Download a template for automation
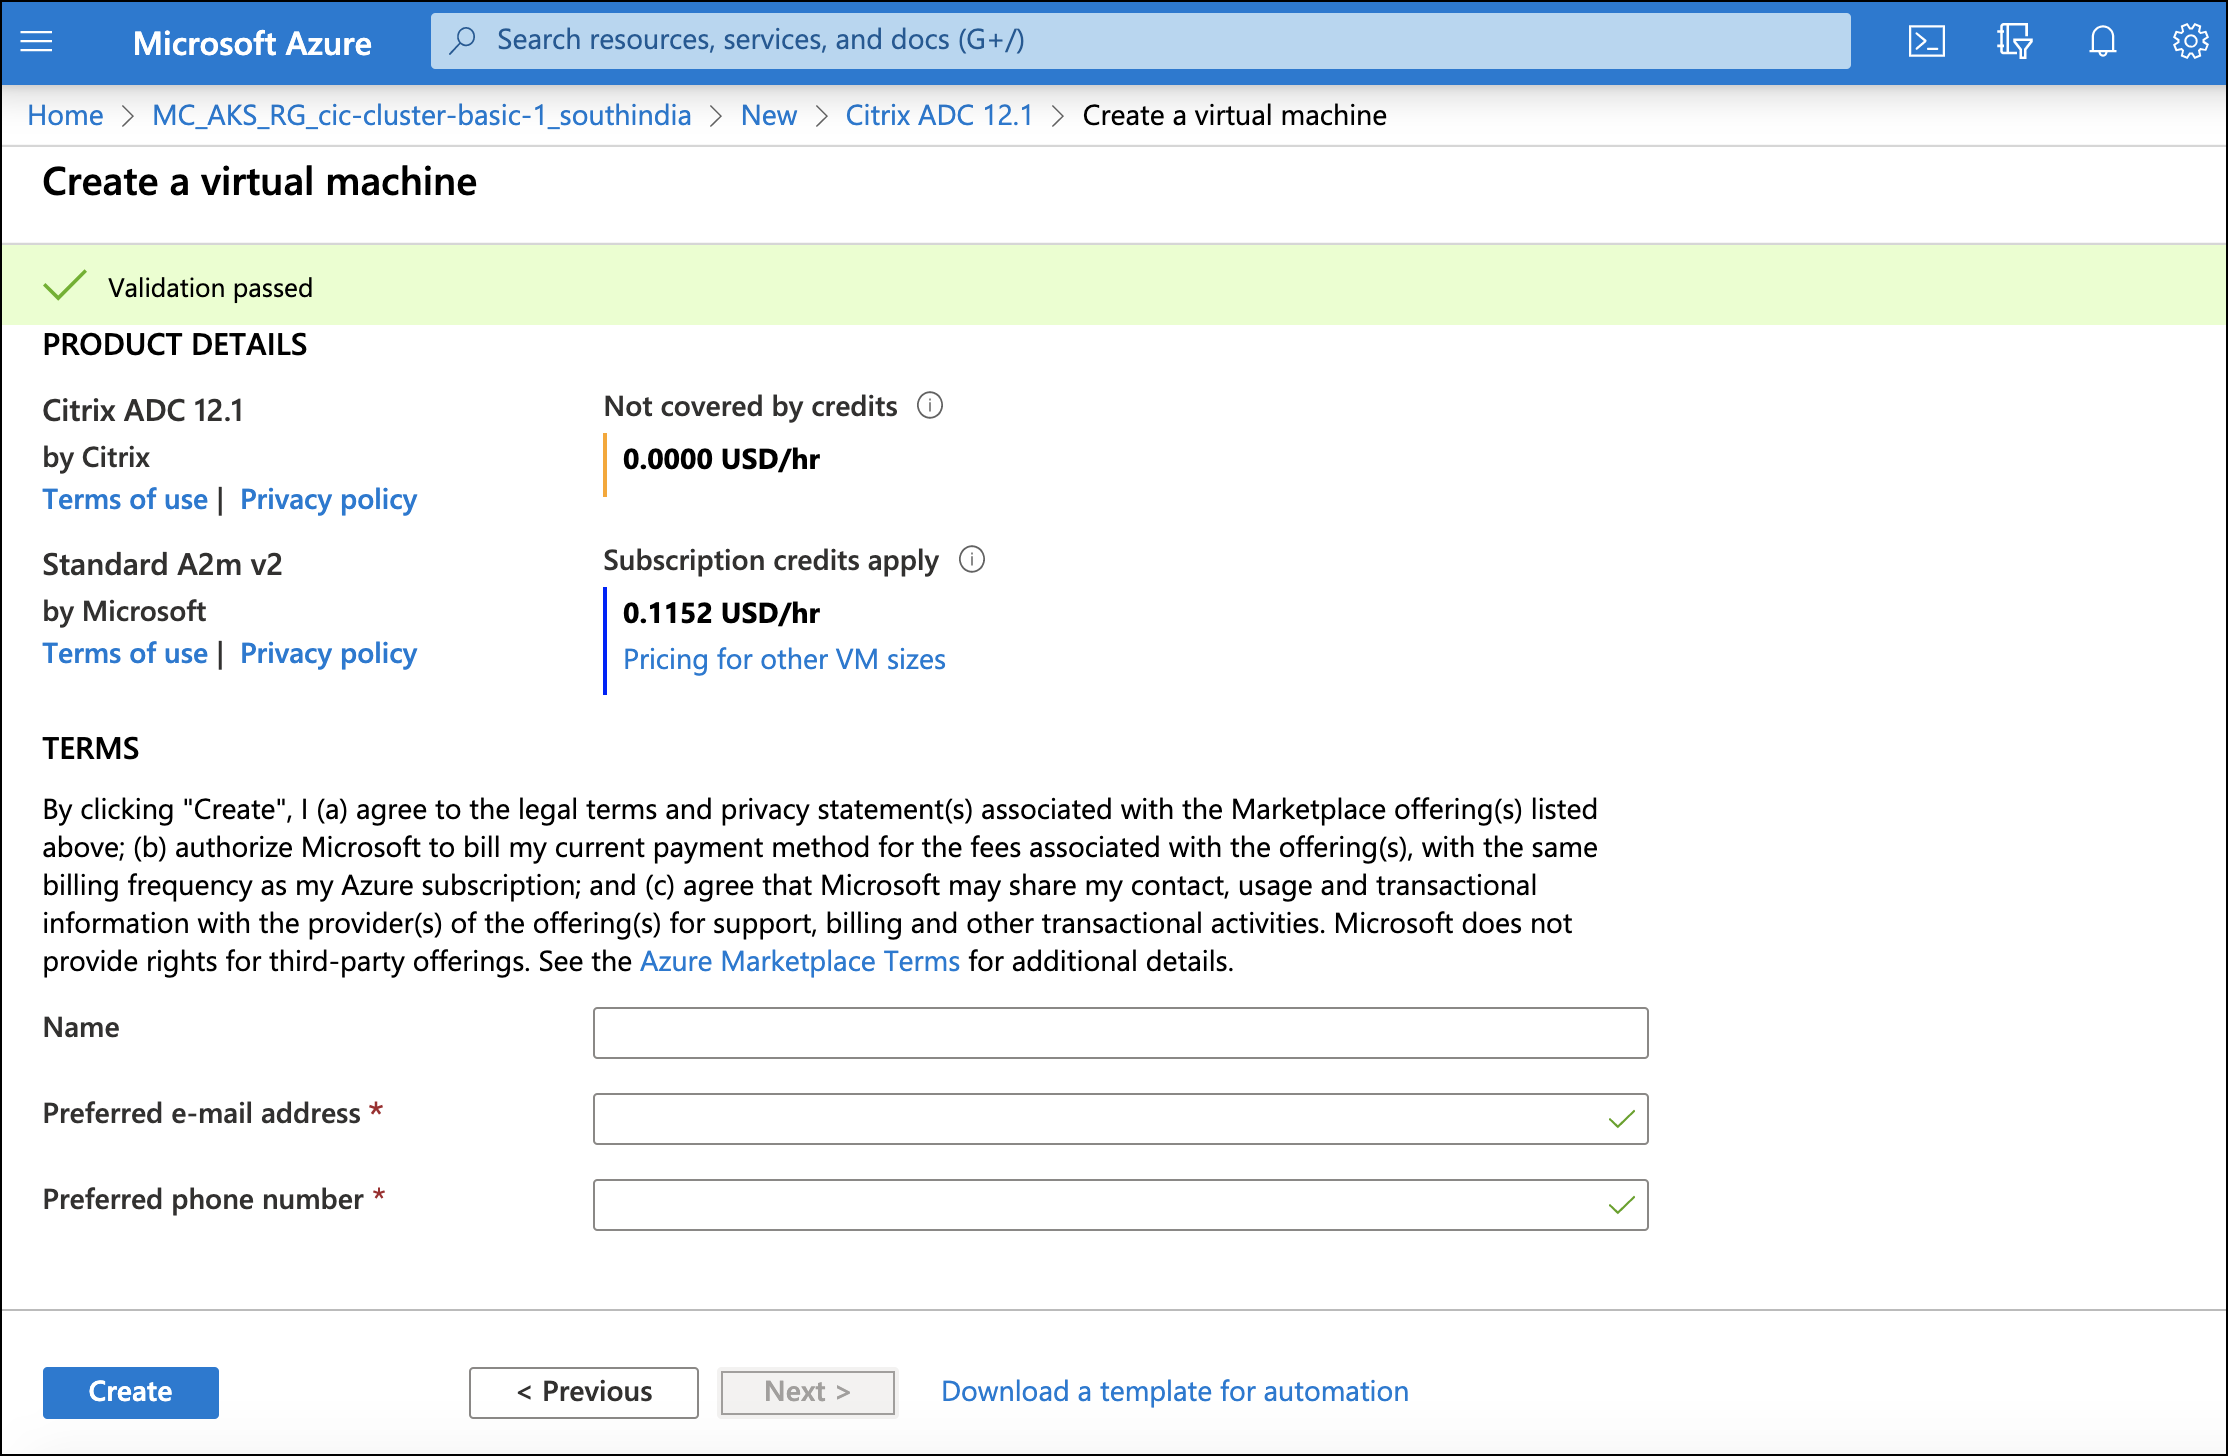 (1175, 1391)
